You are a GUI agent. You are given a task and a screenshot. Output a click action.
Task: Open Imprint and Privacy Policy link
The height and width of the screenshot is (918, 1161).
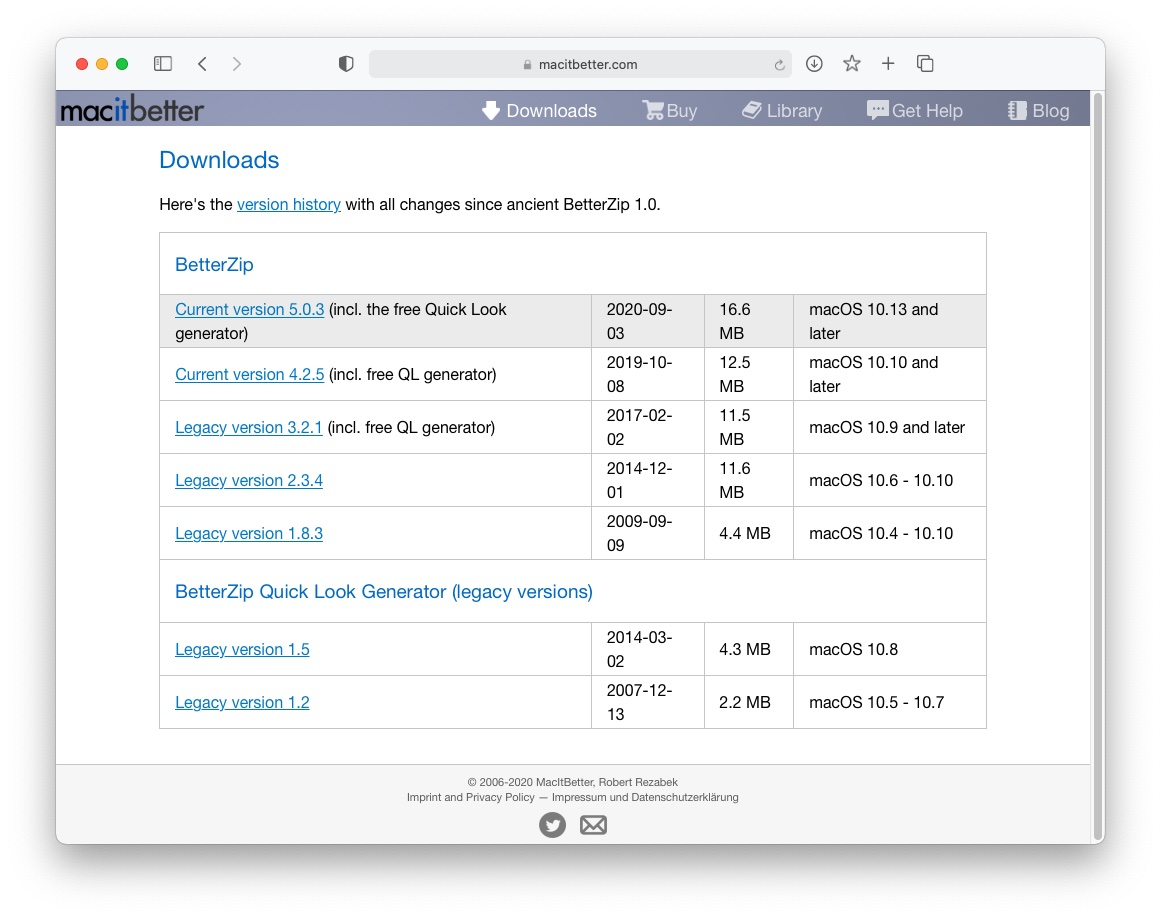click(x=470, y=797)
